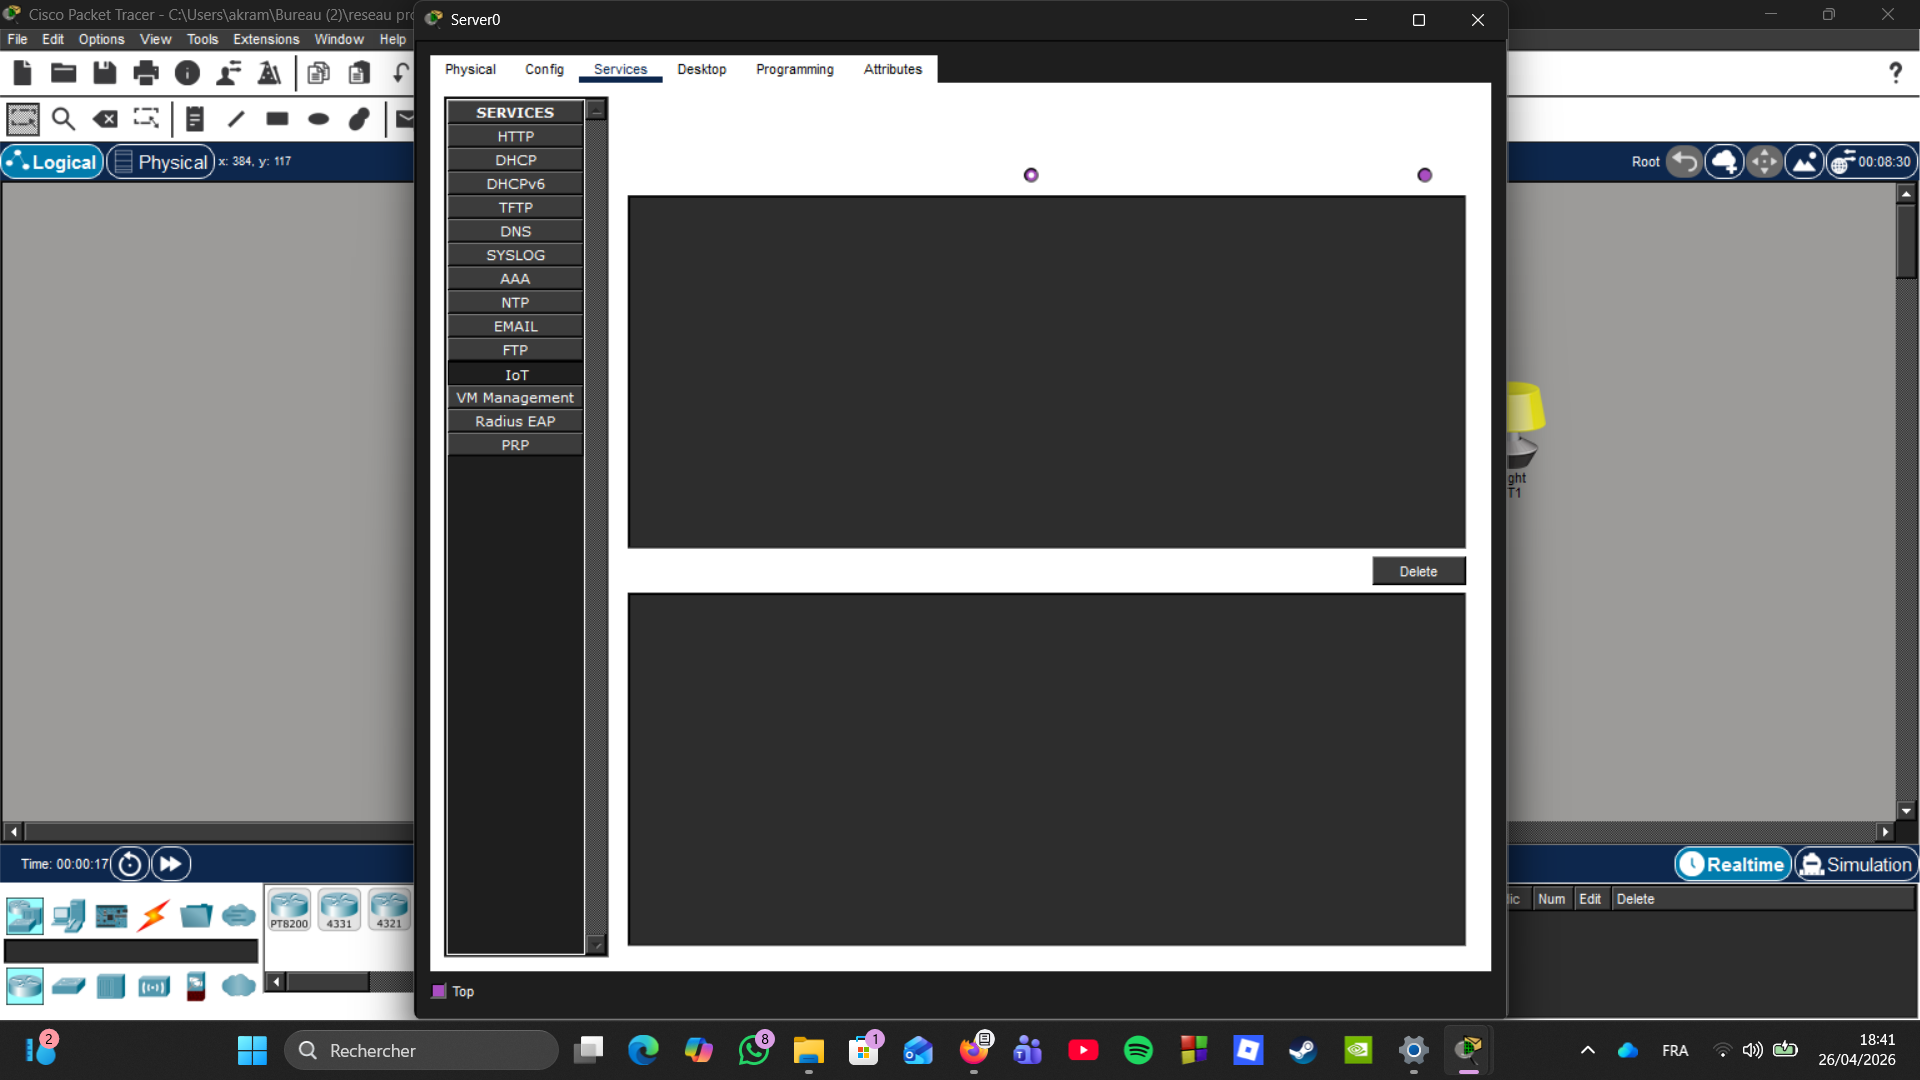
Task: Select the unfilled left radio button
Action: coord(1031,175)
